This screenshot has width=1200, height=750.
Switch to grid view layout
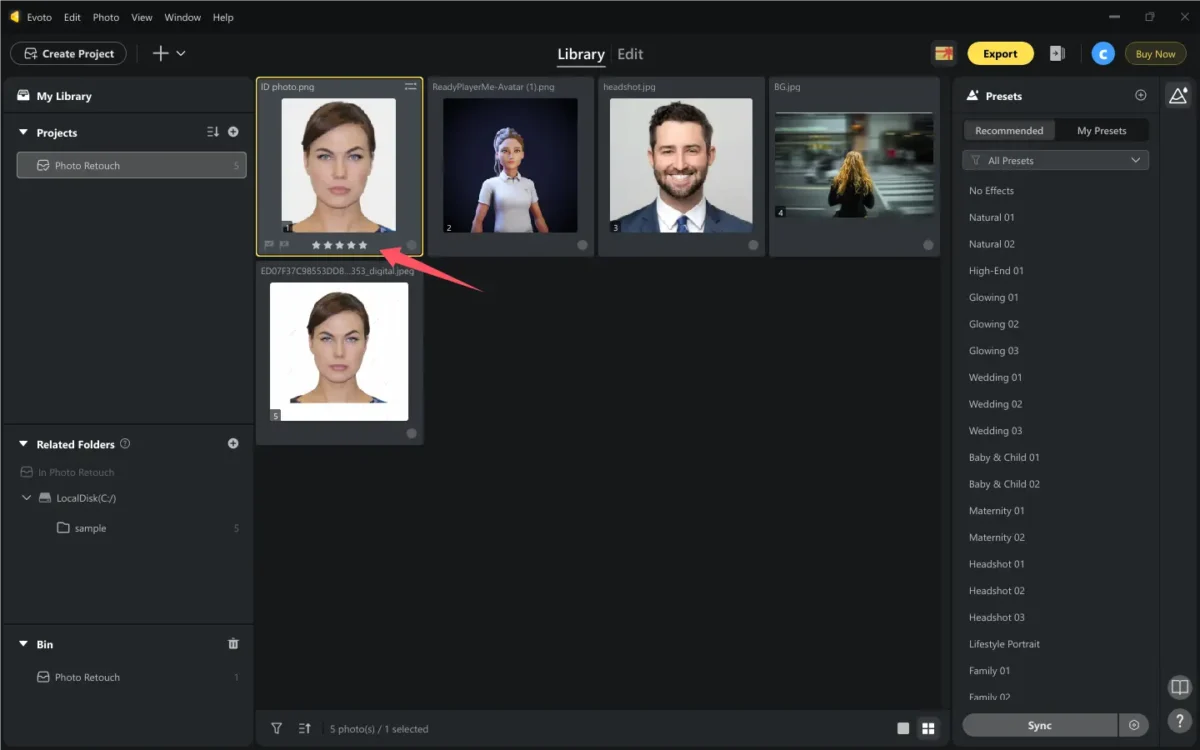point(928,729)
